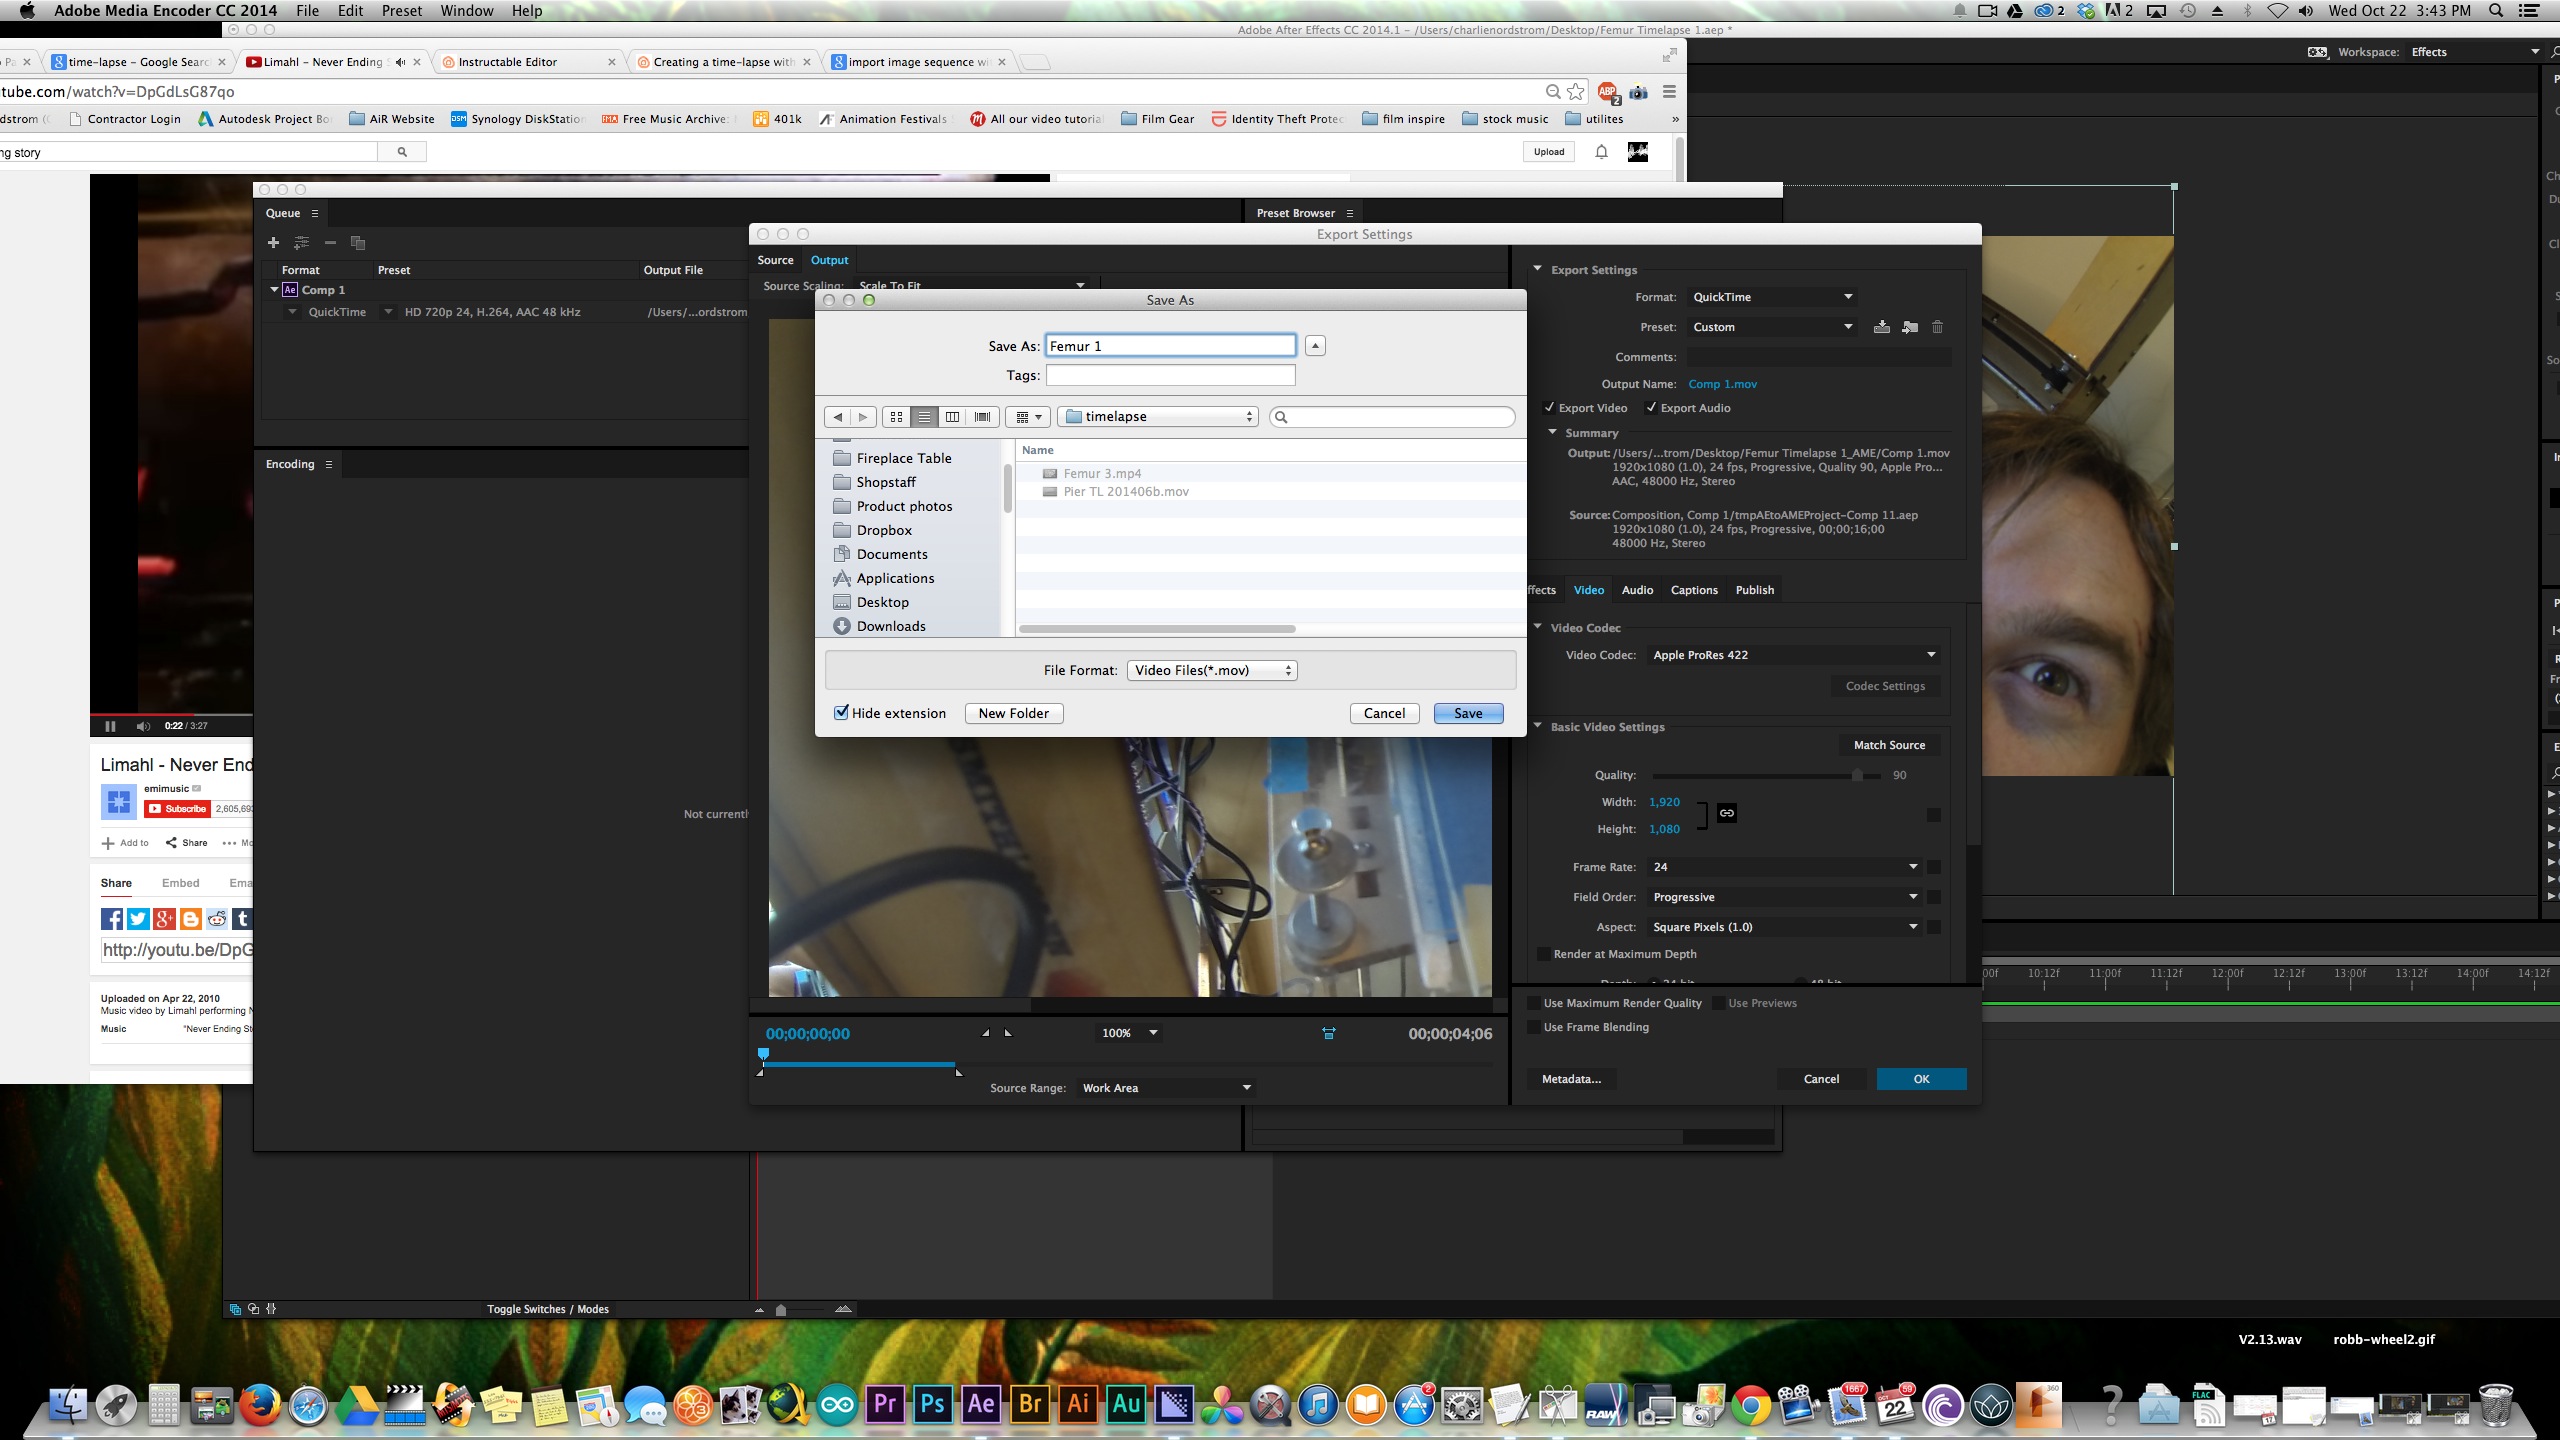Click Add Output icon in Queue toolbar
The width and height of the screenshot is (2560, 1440).
(301, 243)
